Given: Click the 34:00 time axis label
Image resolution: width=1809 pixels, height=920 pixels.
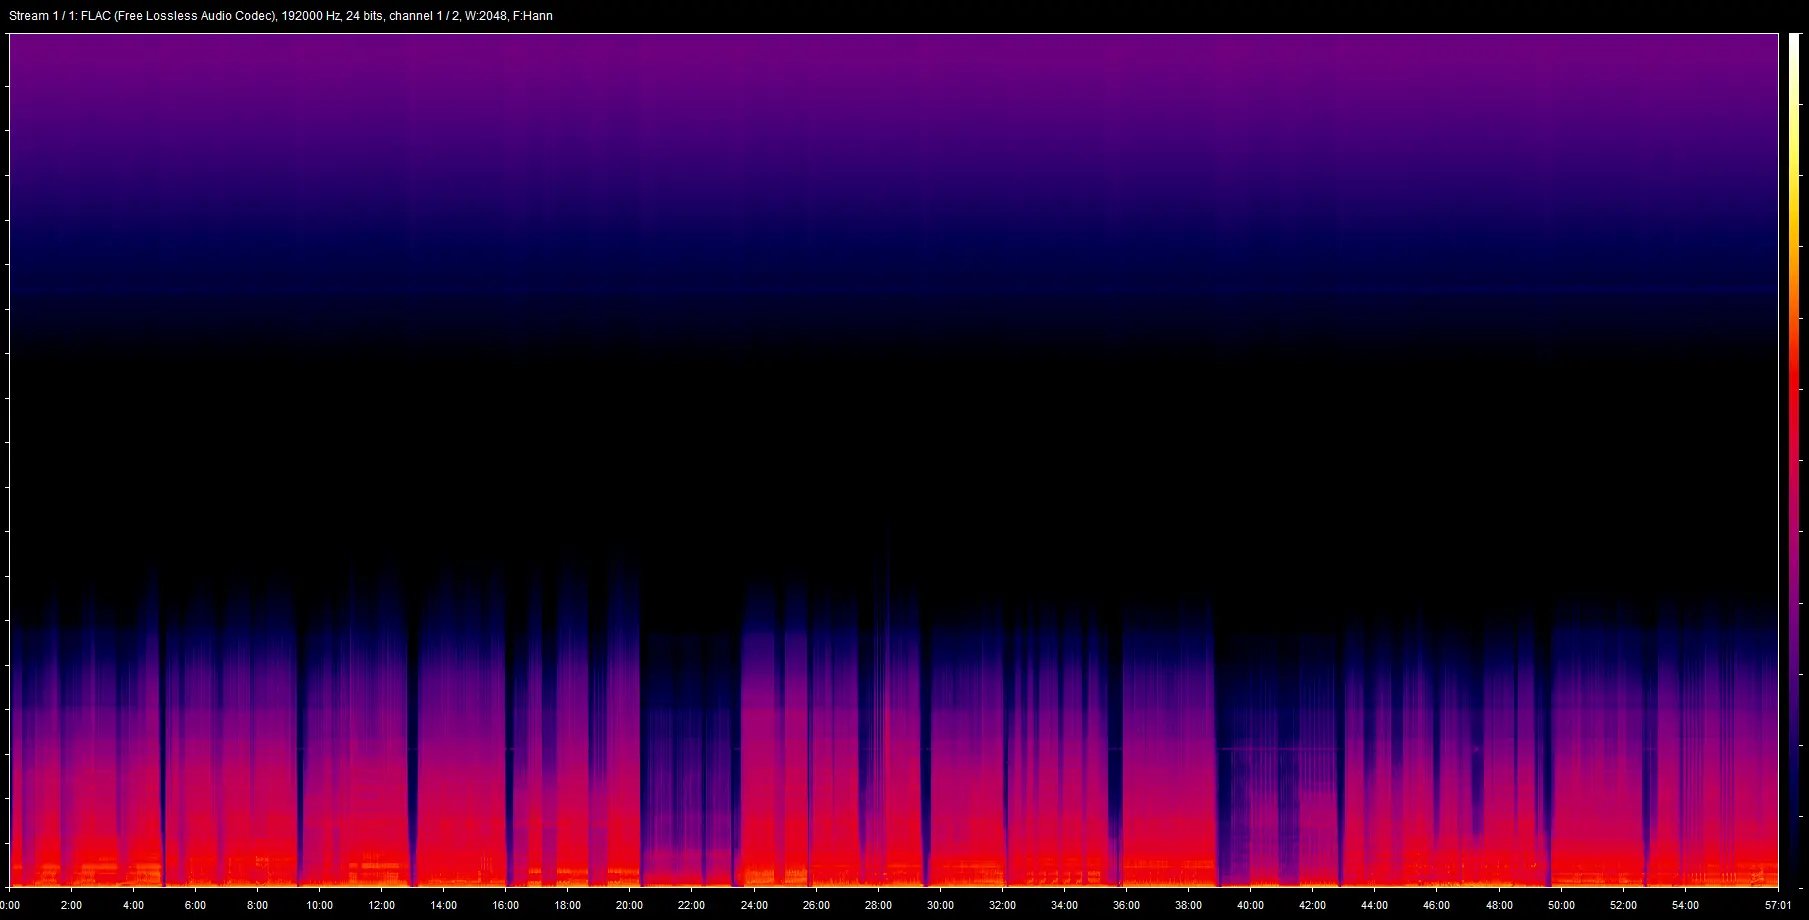Looking at the screenshot, I should (1064, 905).
